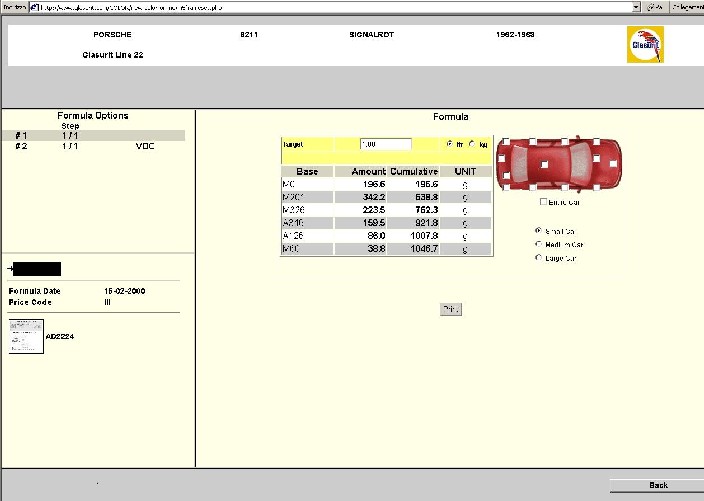Click the amount value 159.5
Image resolution: width=704 pixels, height=501 pixels.
point(374,223)
